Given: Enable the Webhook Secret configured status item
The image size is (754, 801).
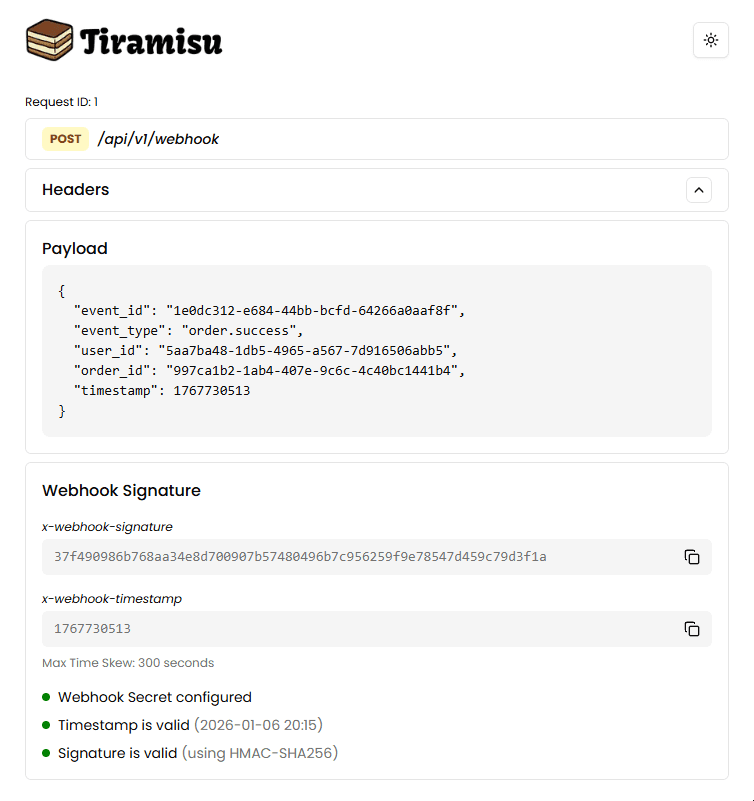Looking at the screenshot, I should pyautogui.click(x=154, y=697).
